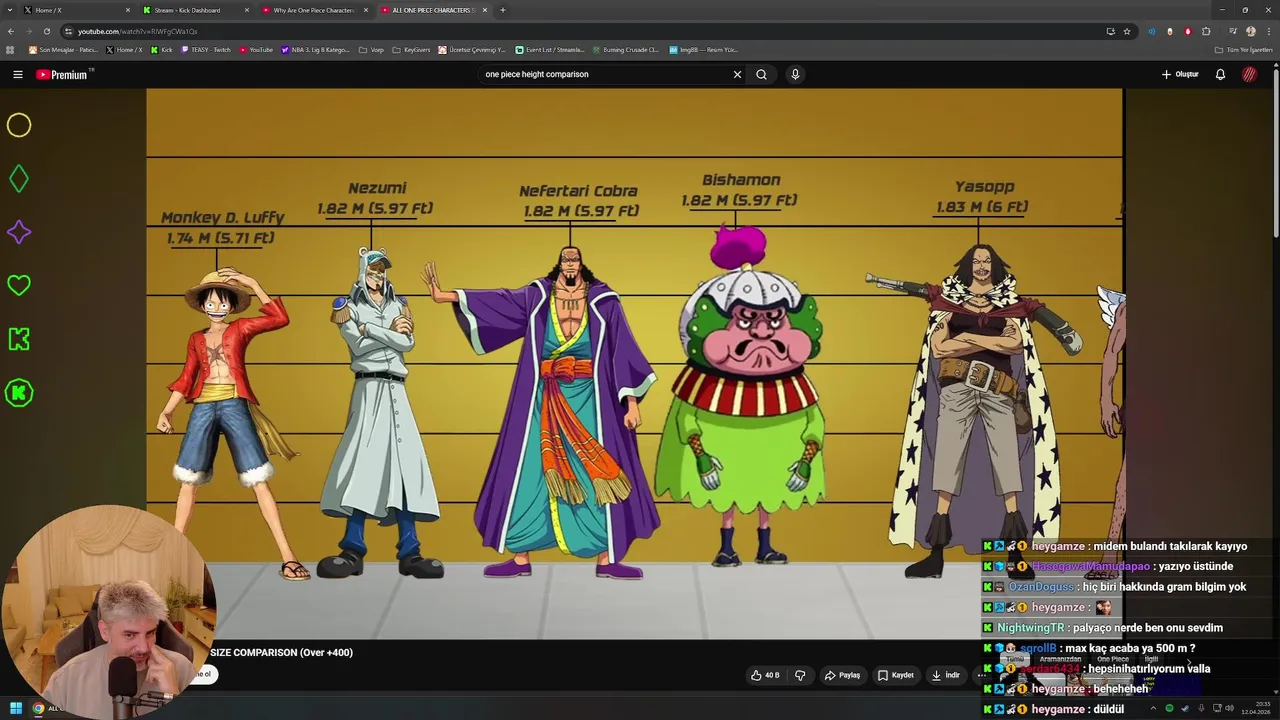Open a new browser tab
Viewport: 1280px width, 720px height.
coord(503,10)
